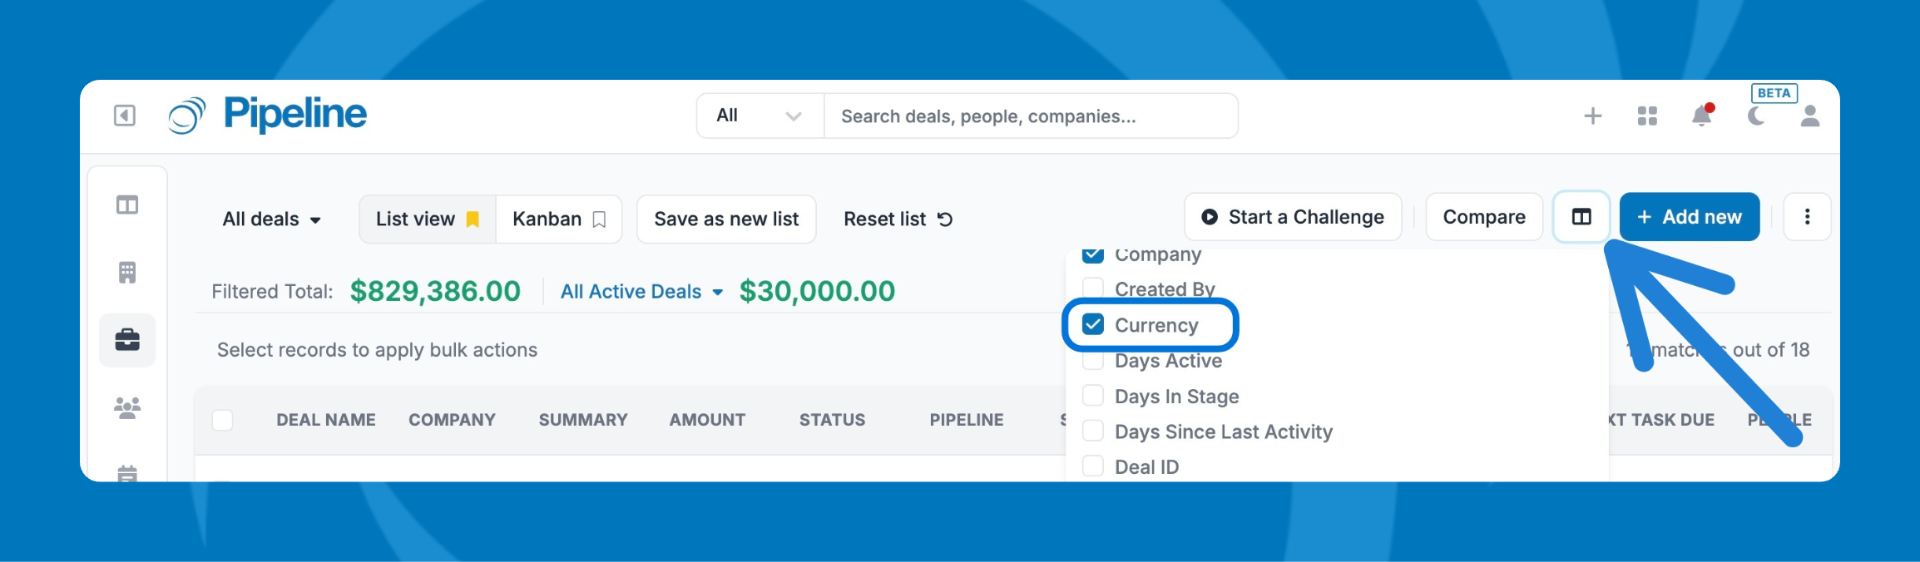
Task: Open the All search scope dropdown
Action: (759, 116)
